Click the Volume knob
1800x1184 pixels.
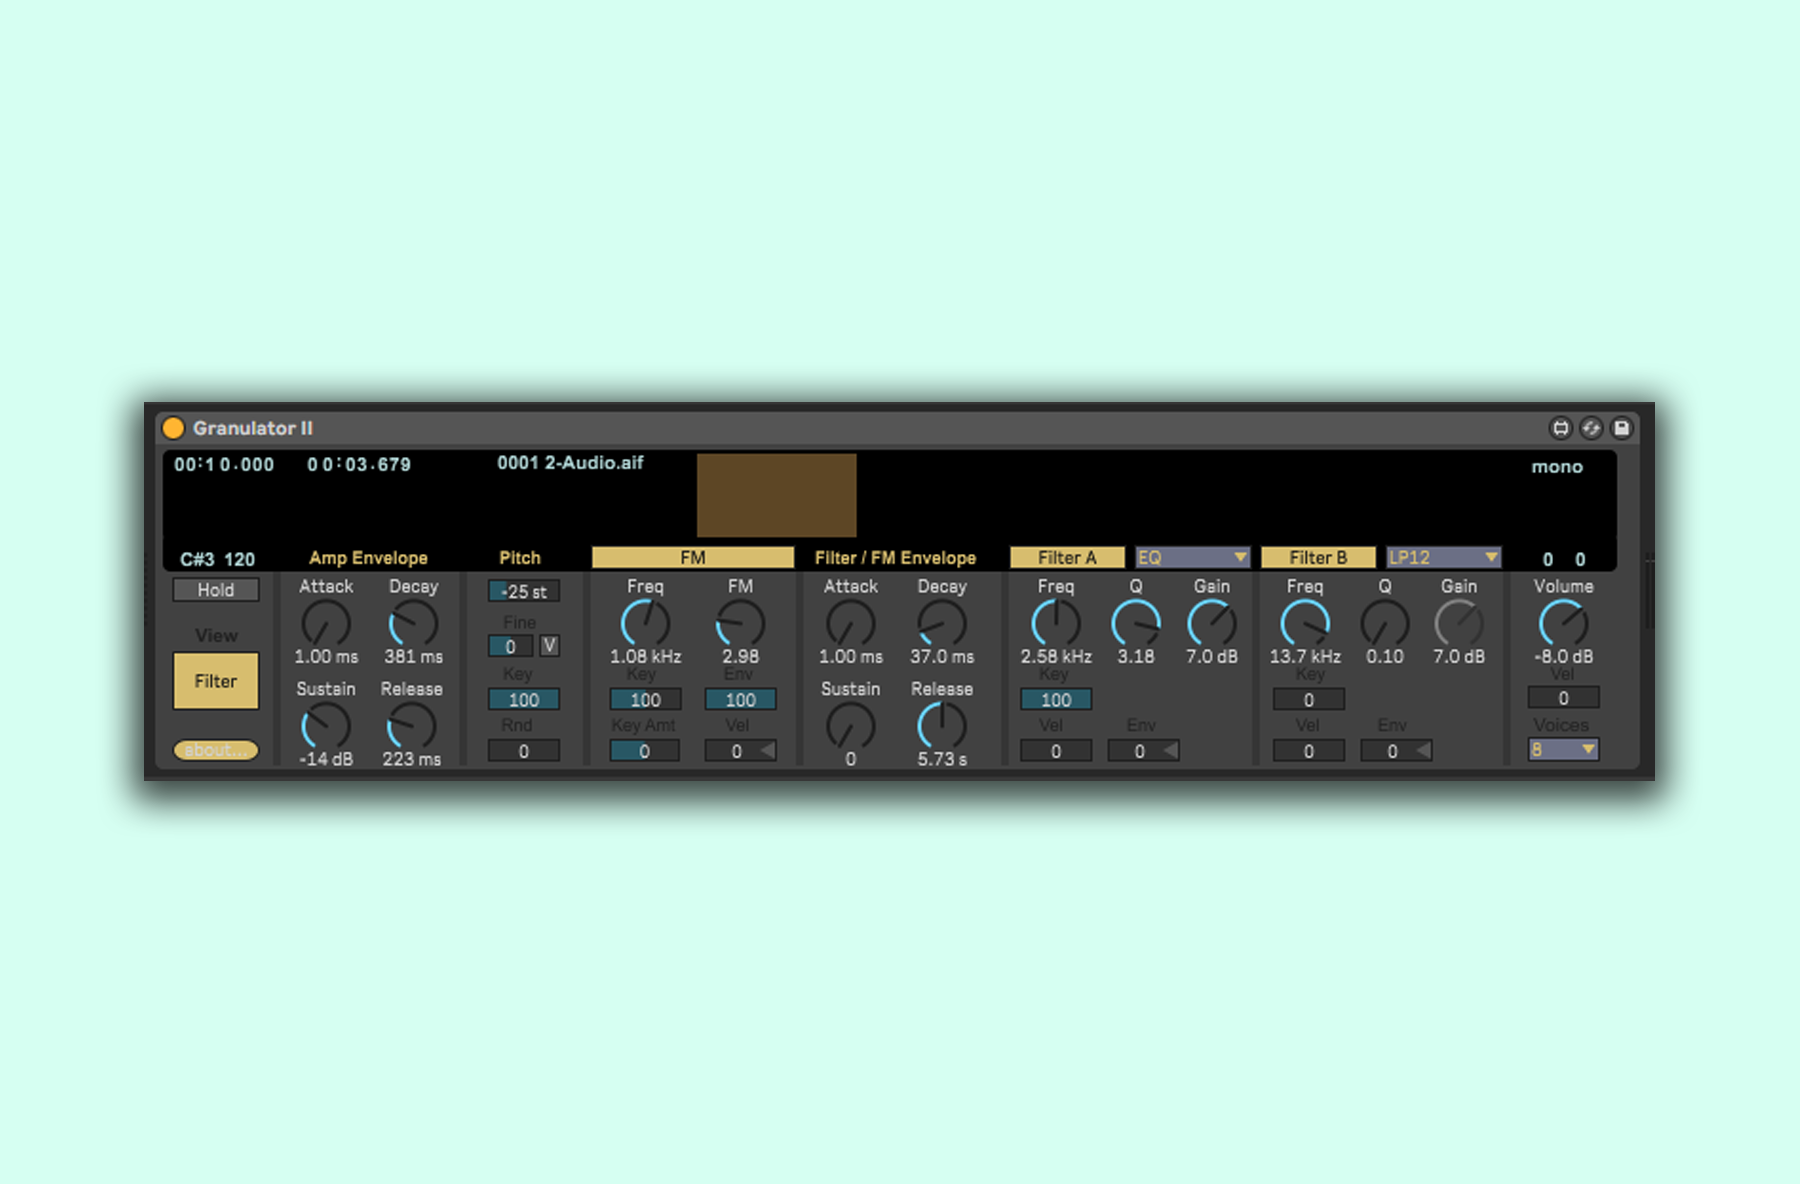(x=1563, y=624)
